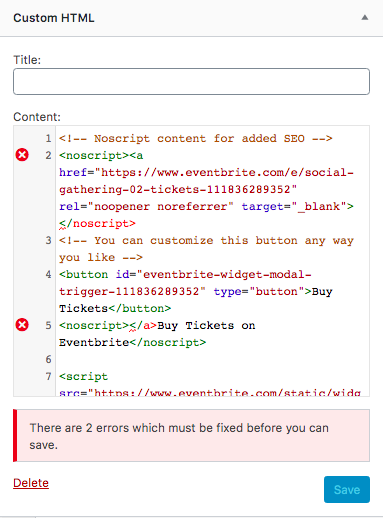Click line number 6 in the gutter
This screenshot has height=518, width=383.
tap(48, 359)
